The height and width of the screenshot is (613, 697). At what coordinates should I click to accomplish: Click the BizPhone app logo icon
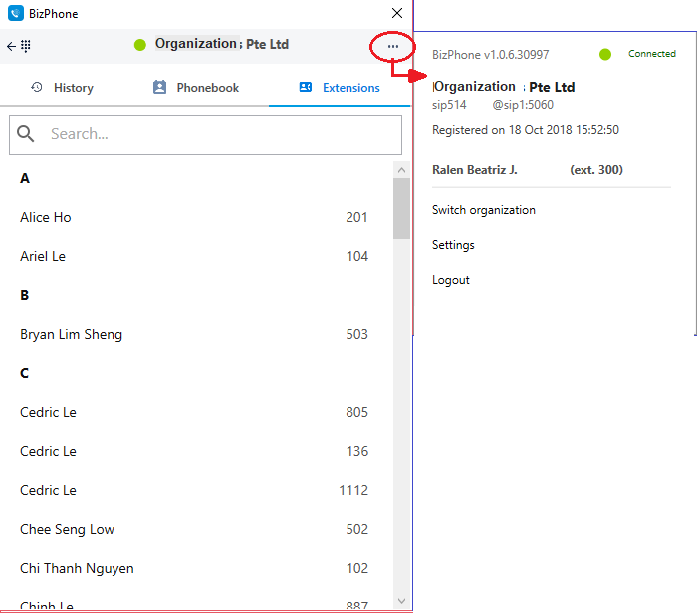click(16, 13)
